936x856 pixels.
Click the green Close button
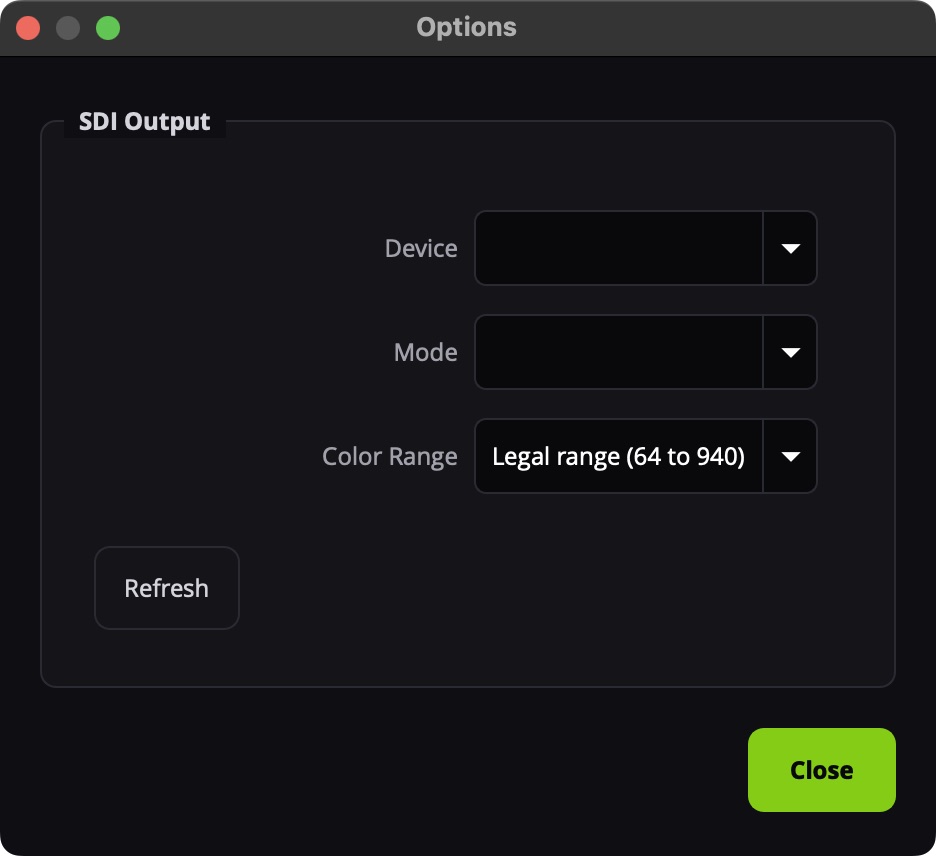click(821, 769)
